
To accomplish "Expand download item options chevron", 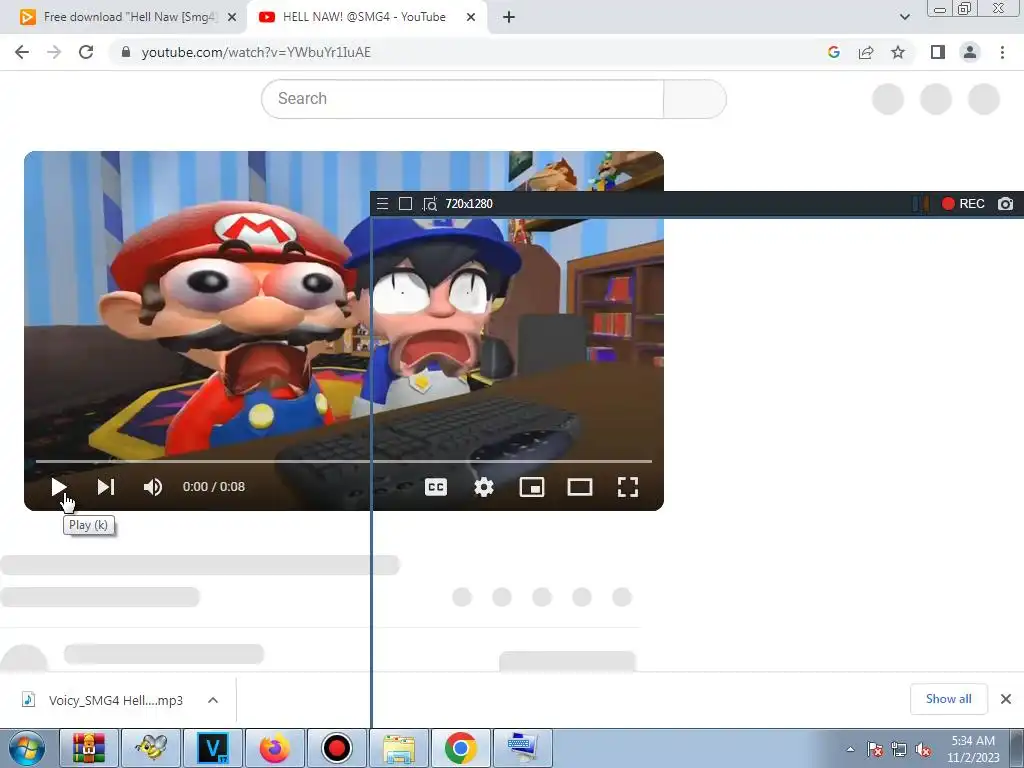I will (213, 700).
